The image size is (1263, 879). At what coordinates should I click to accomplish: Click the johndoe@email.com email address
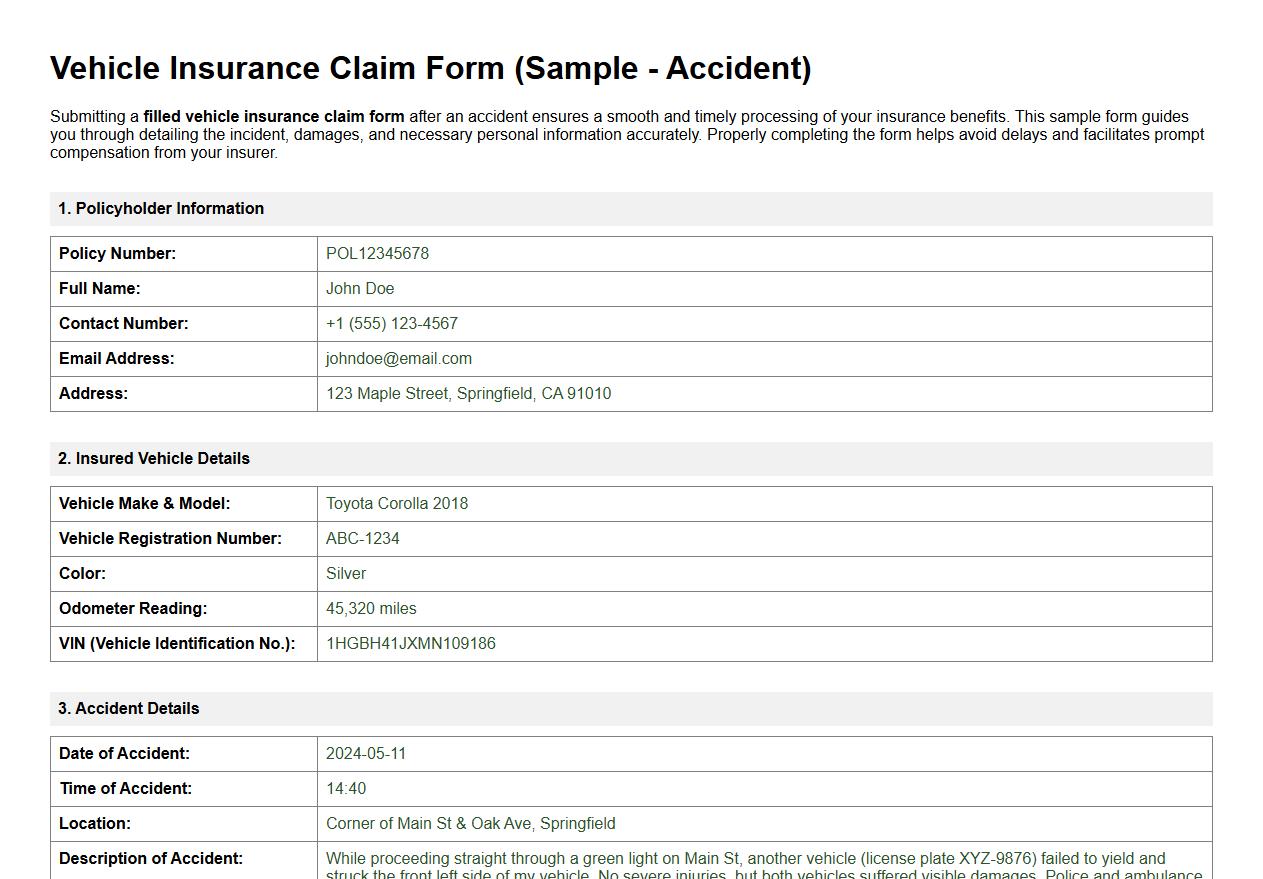pyautogui.click(x=399, y=358)
